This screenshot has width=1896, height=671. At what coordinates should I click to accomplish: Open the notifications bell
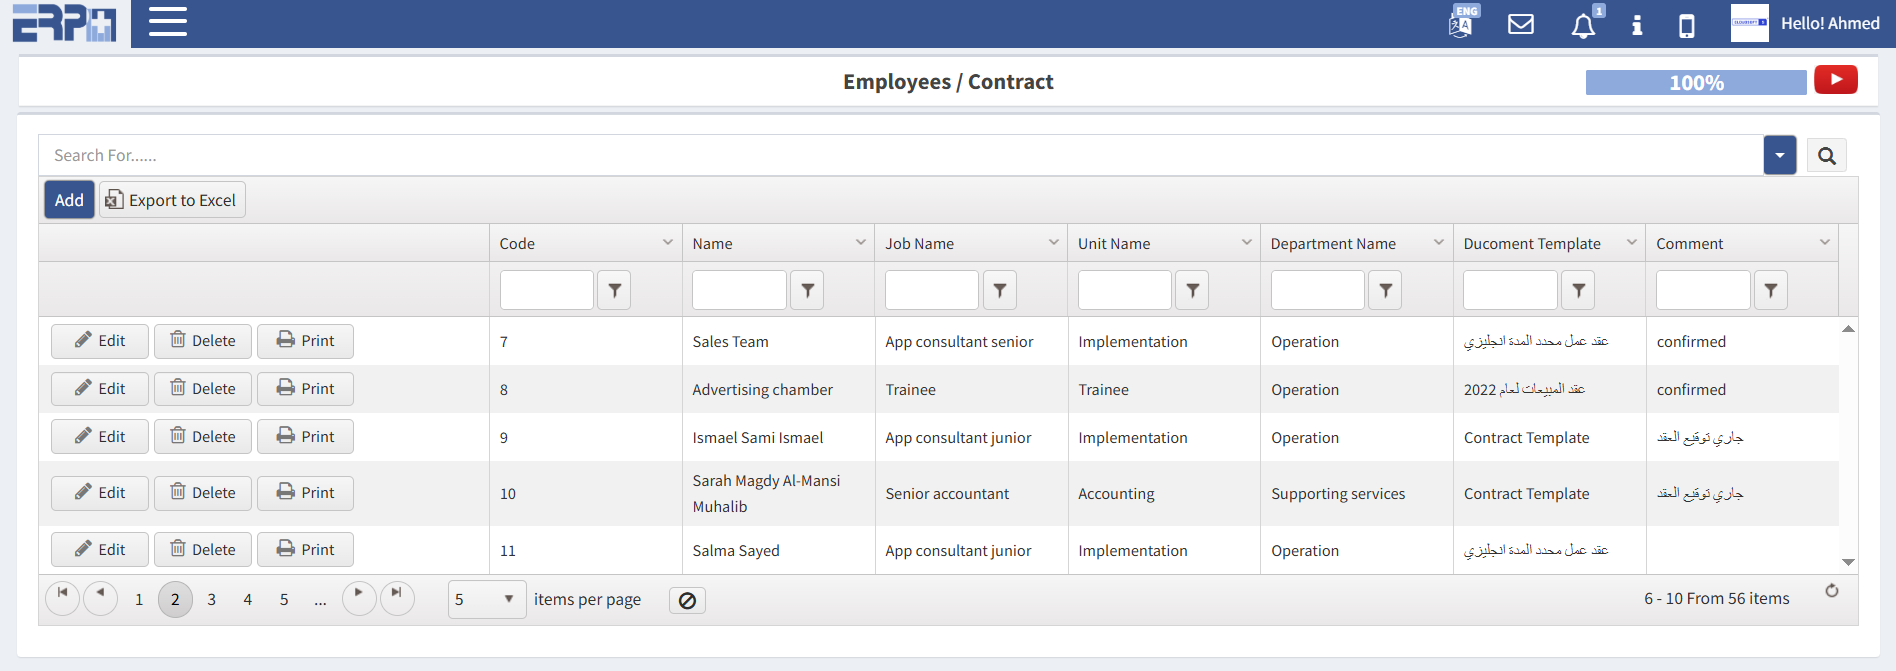point(1582,26)
